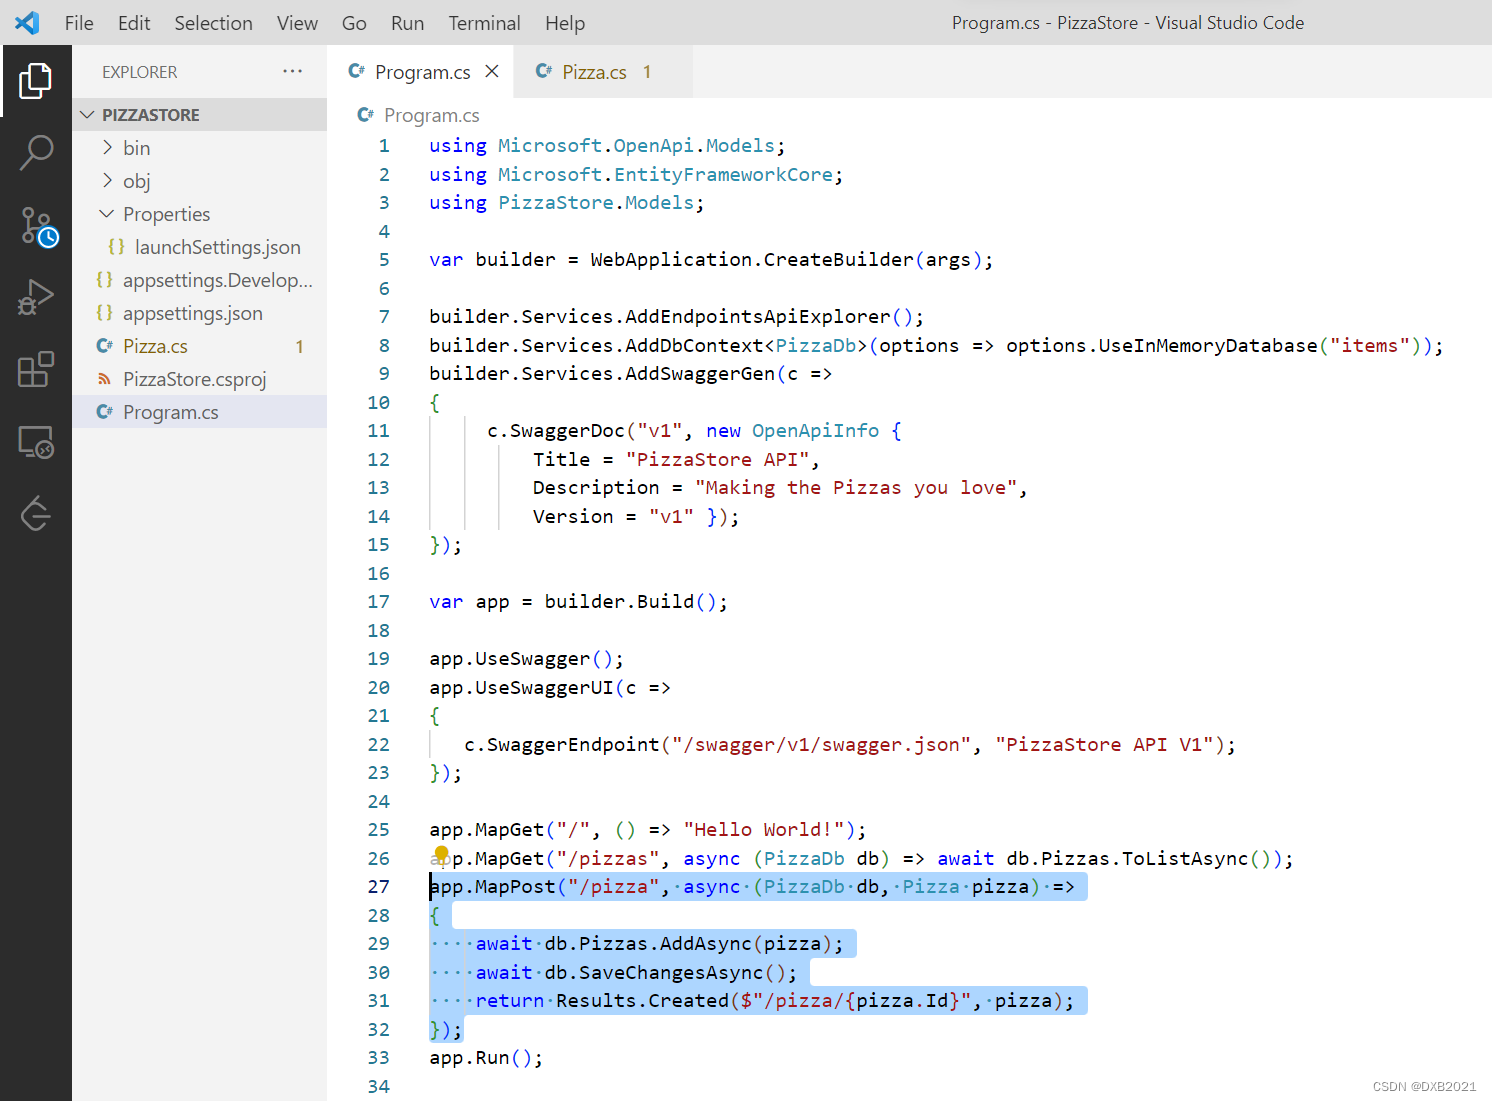
Task: Click line number 27 in gutter
Action: [x=378, y=887]
